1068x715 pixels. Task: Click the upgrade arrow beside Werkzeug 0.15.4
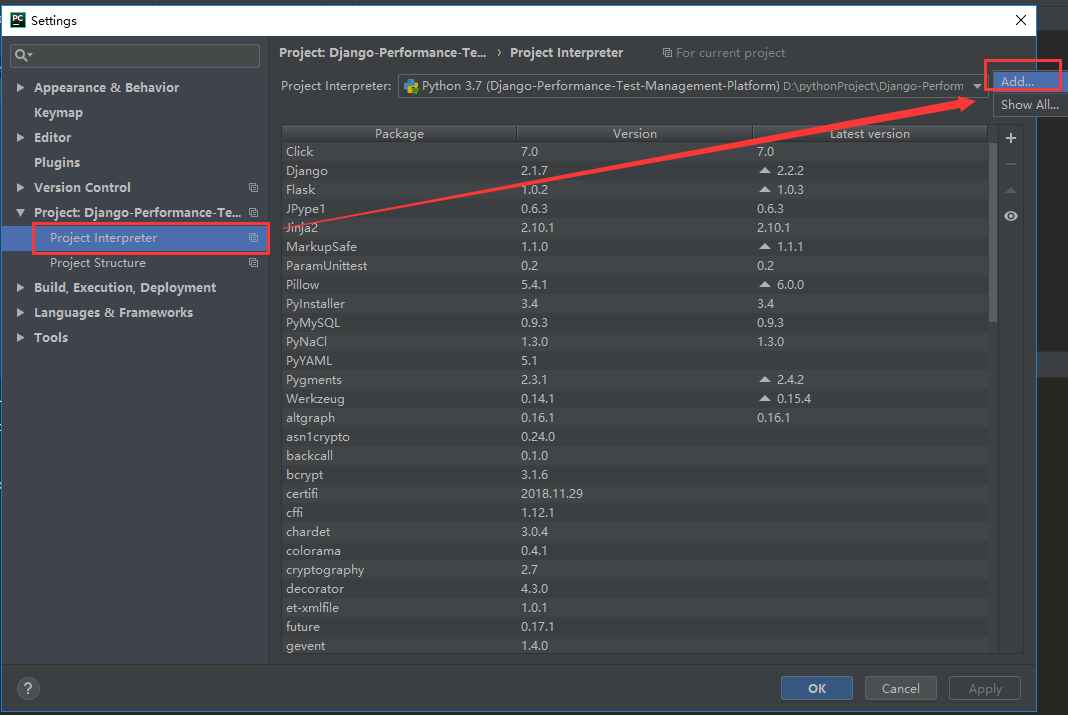pos(765,398)
